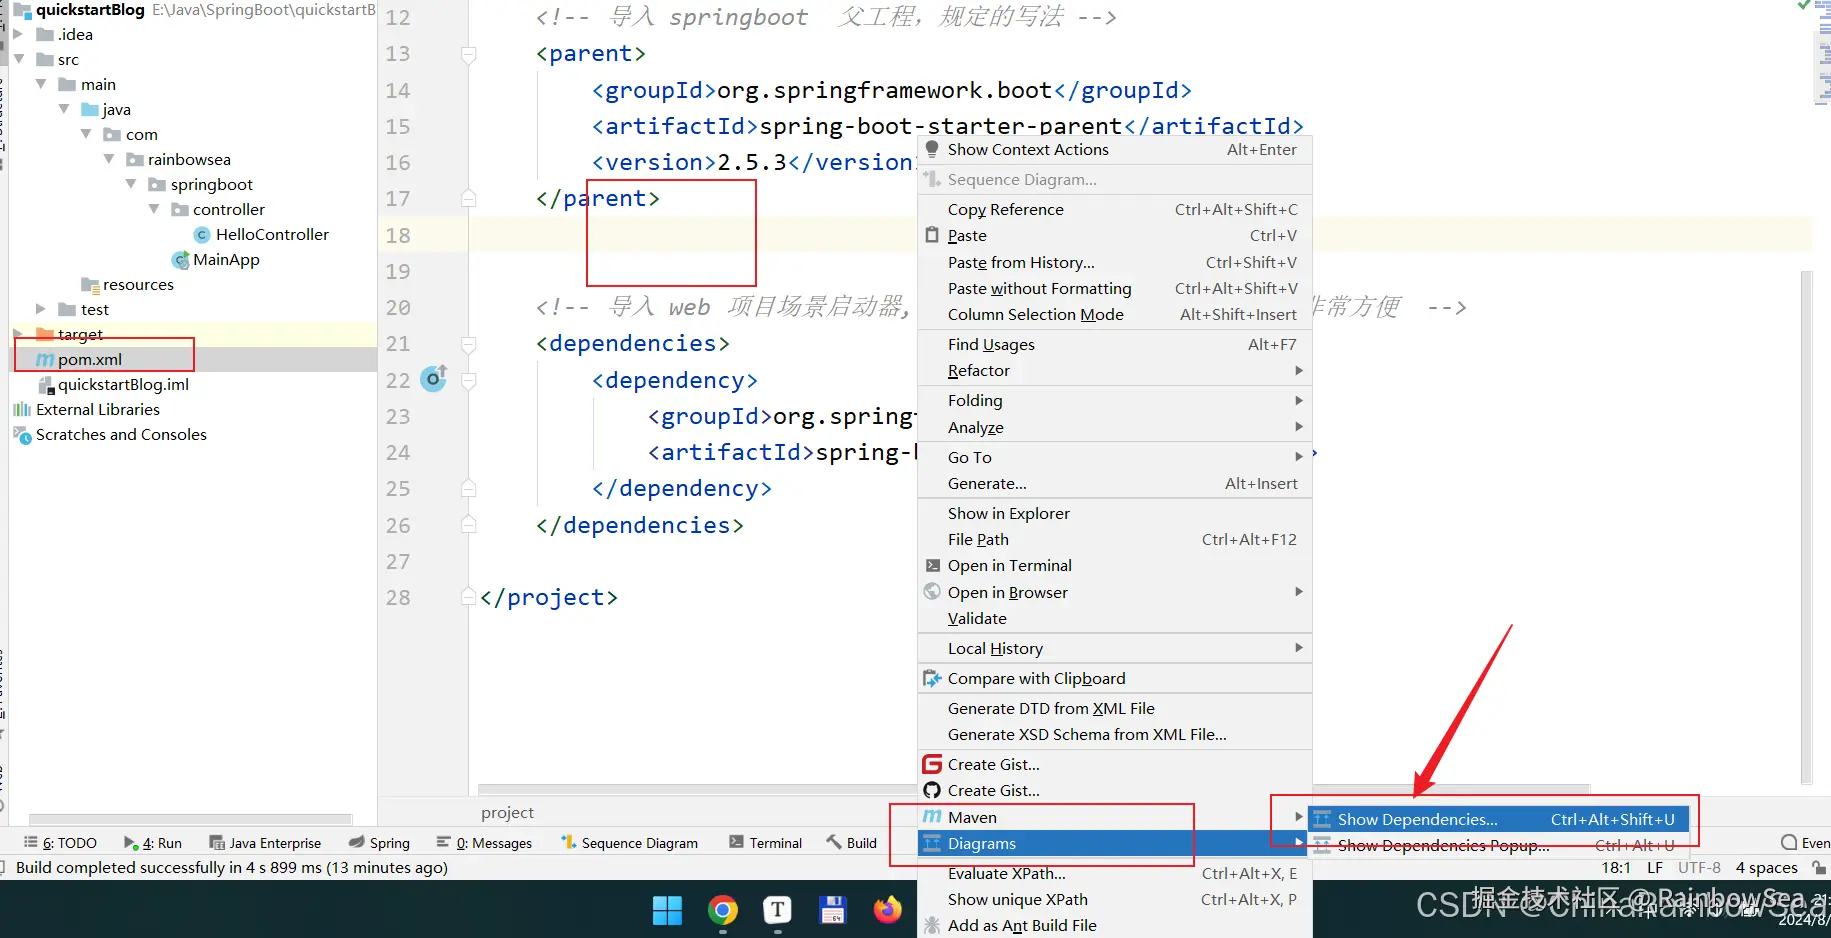Click the UTF-8 encoding in status bar
The height and width of the screenshot is (938, 1831).
pos(1699,868)
